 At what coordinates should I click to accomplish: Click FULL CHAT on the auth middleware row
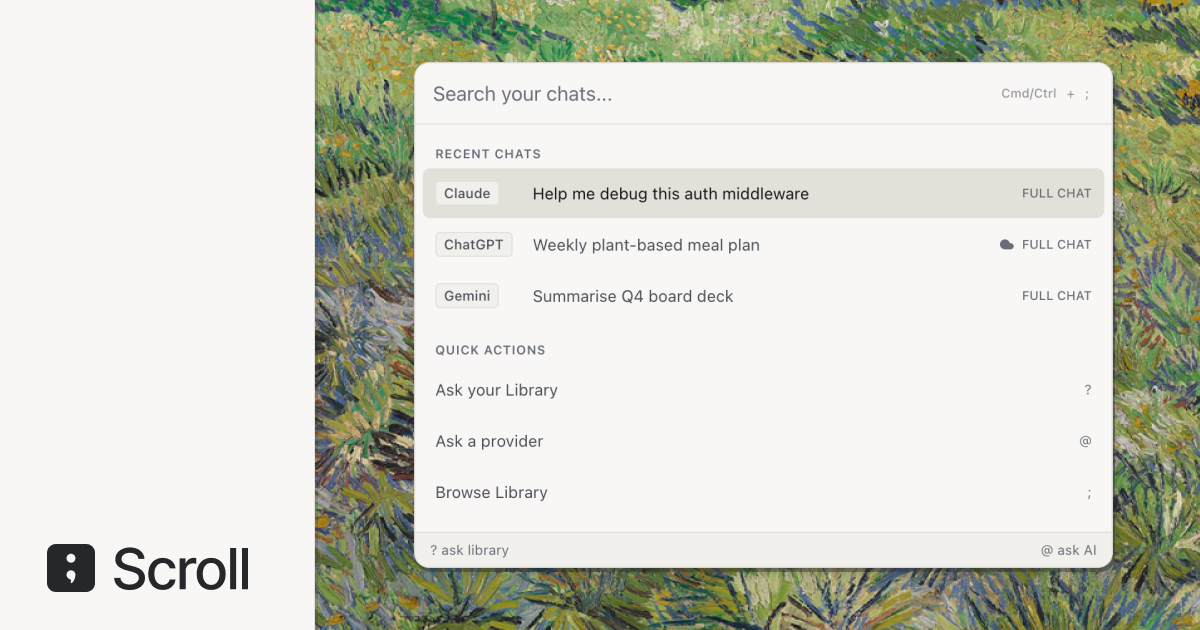click(x=1056, y=194)
